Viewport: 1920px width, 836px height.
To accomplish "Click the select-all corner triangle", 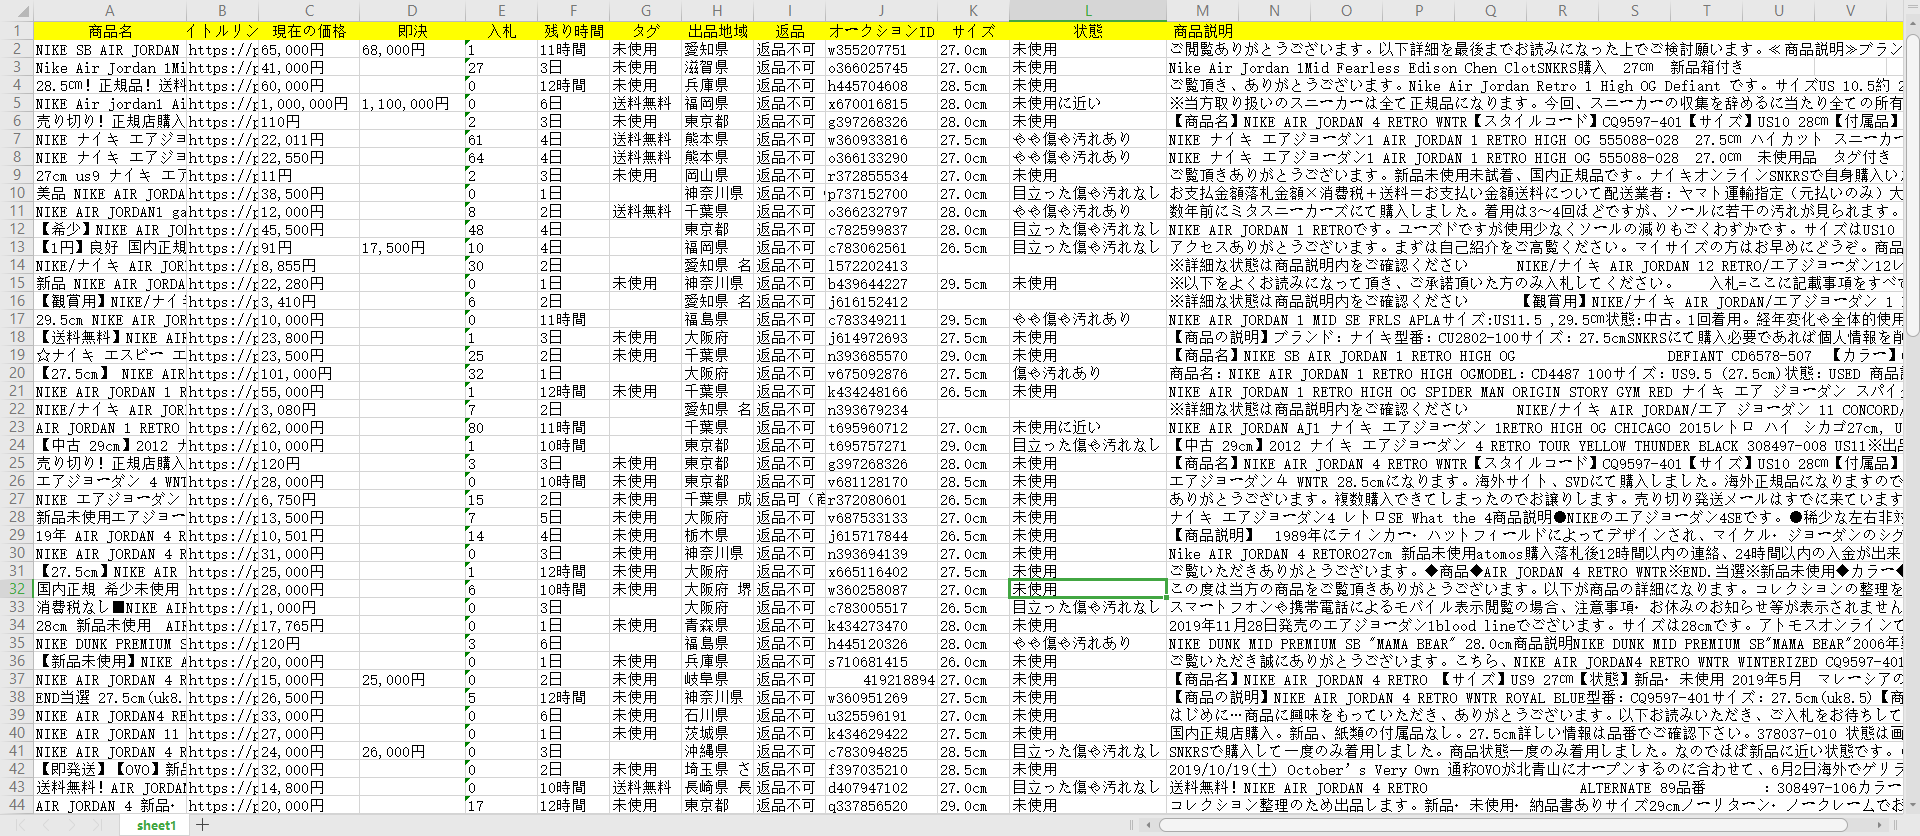I will tap(17, 12).
